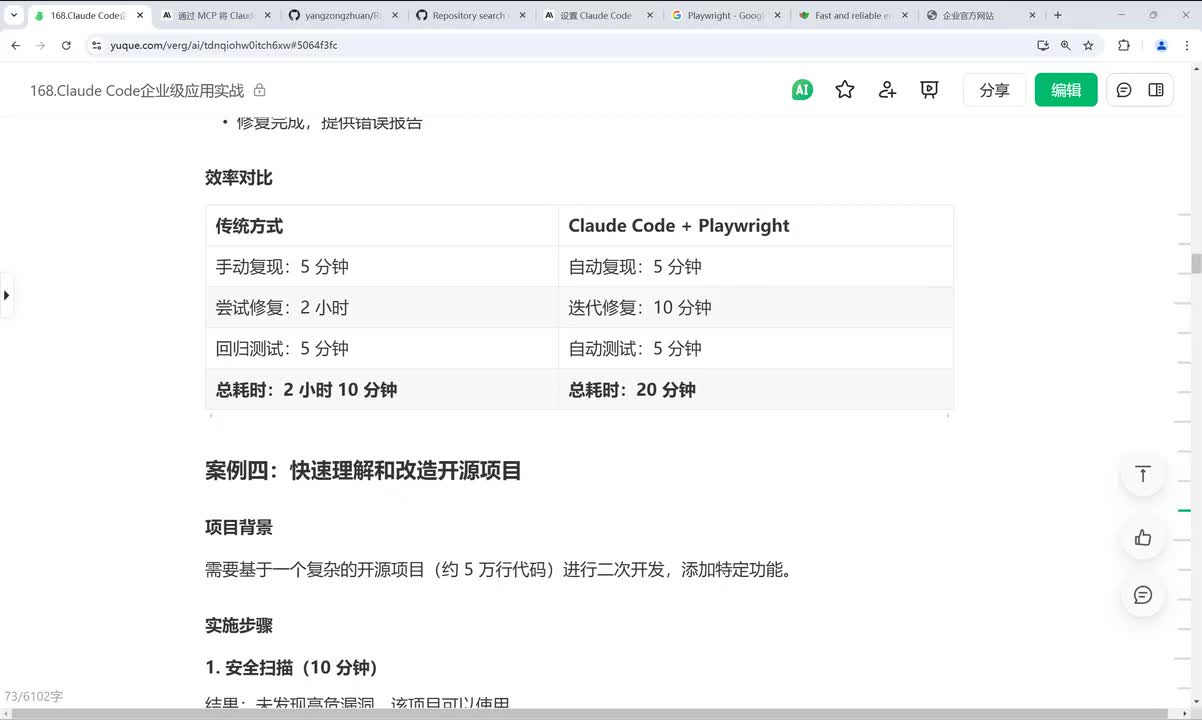Bookmark this page with star icon
The image size is (1202, 720).
tap(1088, 45)
